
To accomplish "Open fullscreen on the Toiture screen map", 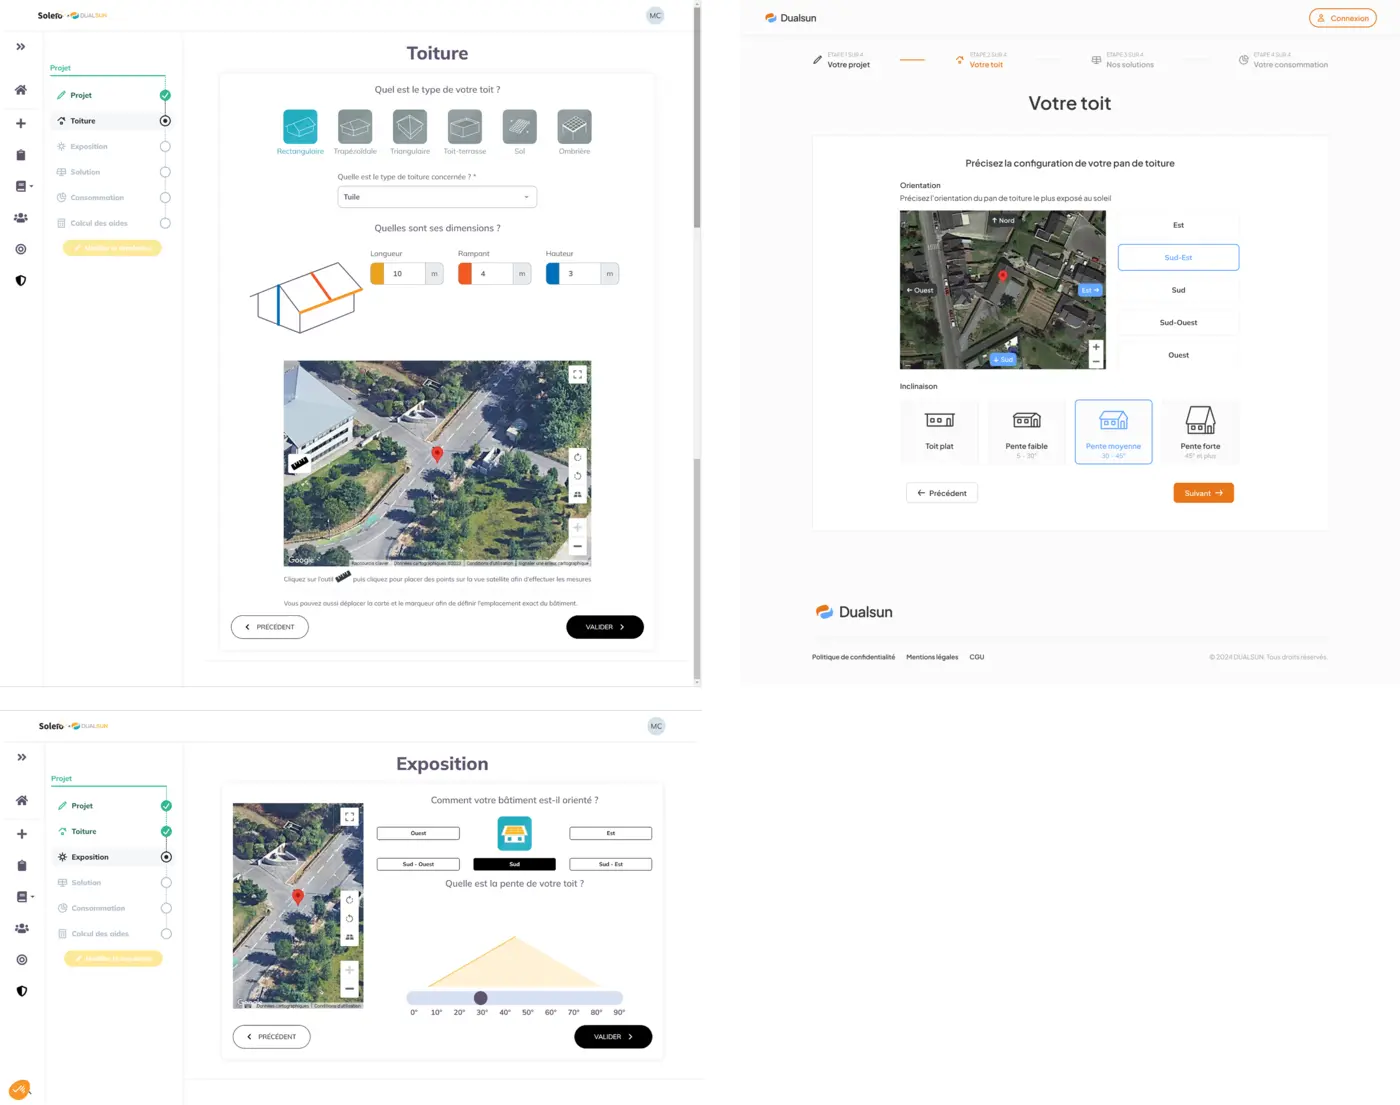I will click(577, 374).
